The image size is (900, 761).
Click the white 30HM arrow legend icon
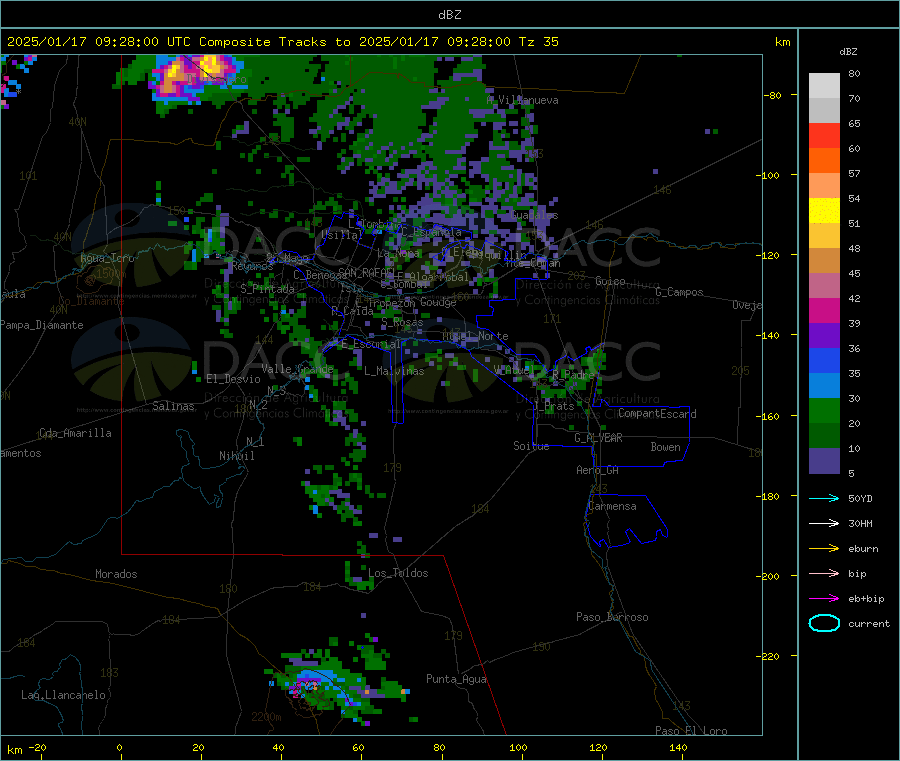(x=824, y=523)
